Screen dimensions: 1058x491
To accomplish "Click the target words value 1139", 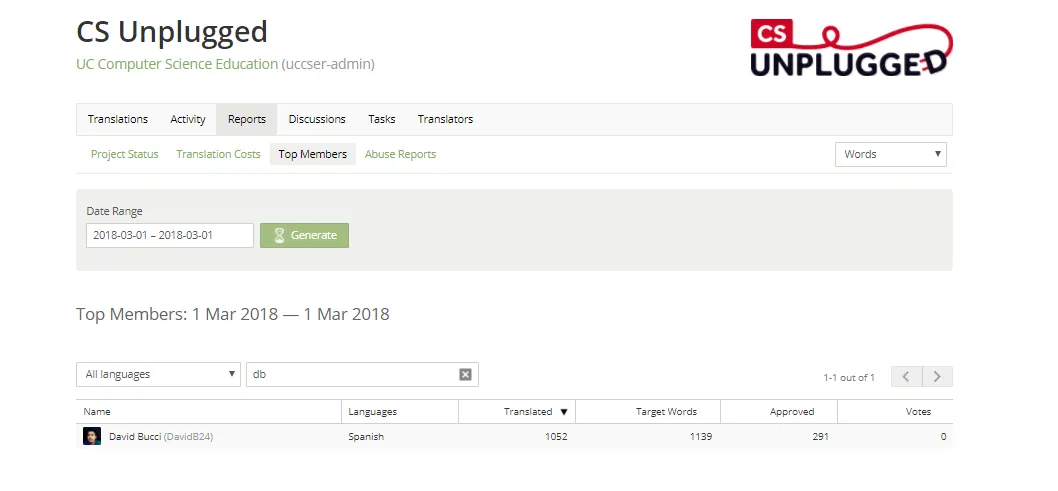I will [x=701, y=436].
